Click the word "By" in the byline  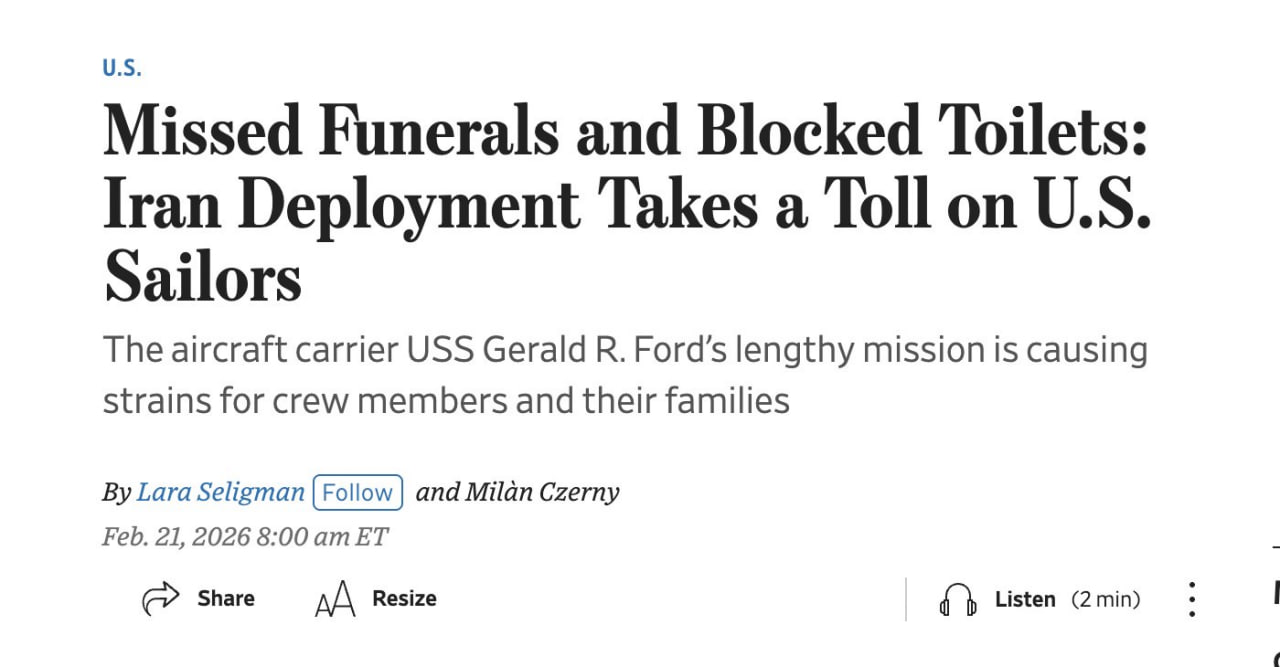pos(116,492)
